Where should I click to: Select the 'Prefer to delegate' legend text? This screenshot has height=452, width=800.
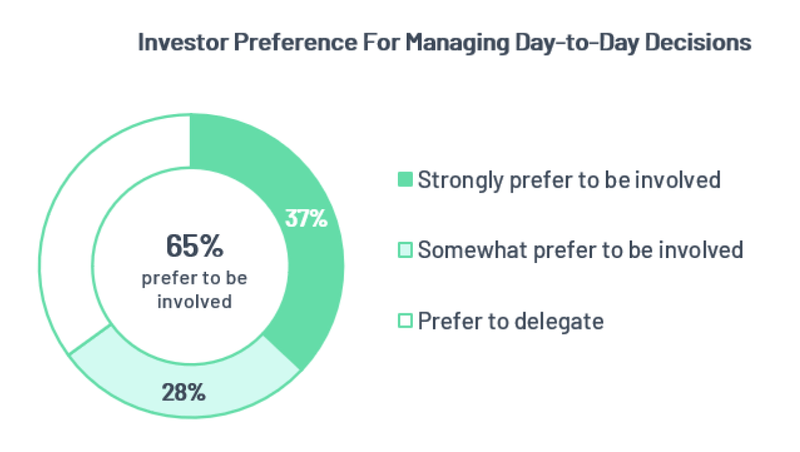click(x=511, y=321)
